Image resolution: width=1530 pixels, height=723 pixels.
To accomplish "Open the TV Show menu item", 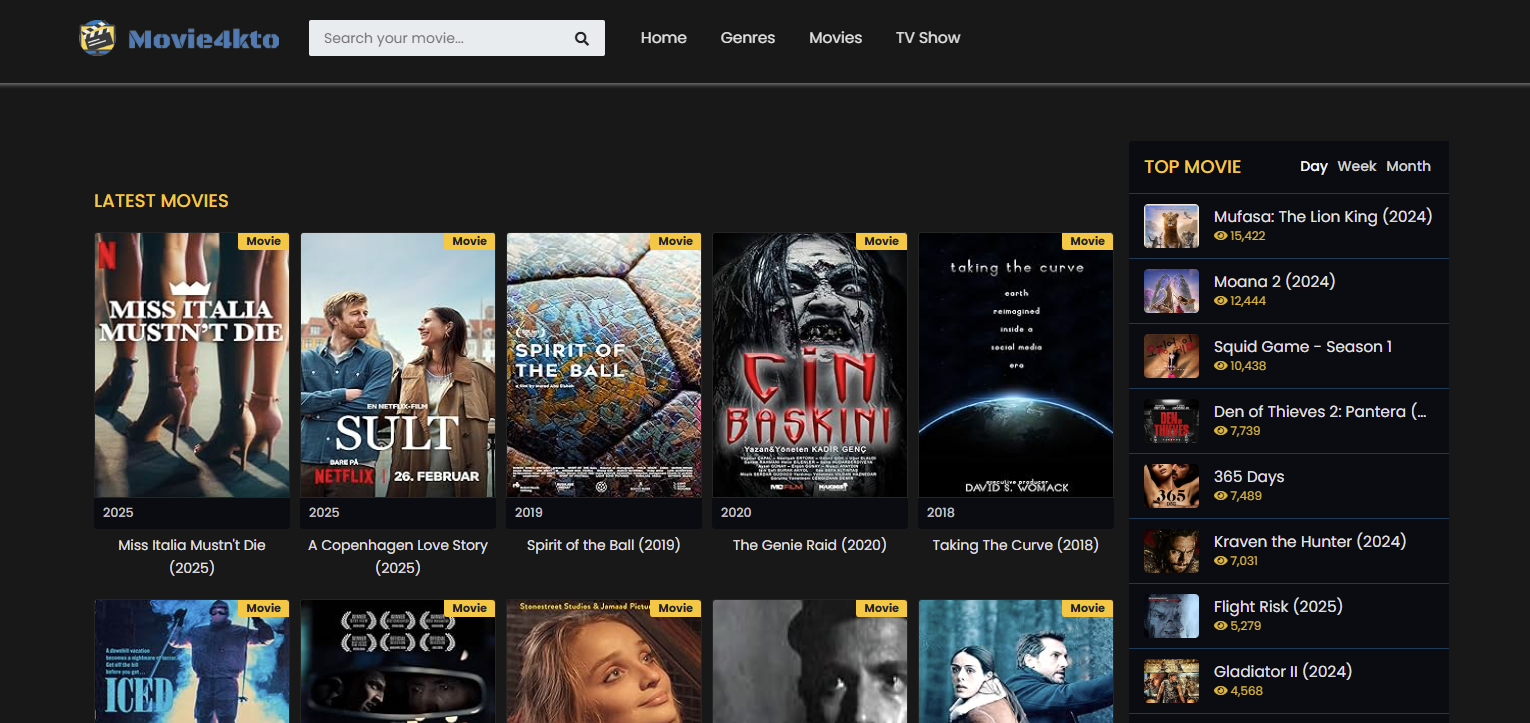I will click(927, 38).
